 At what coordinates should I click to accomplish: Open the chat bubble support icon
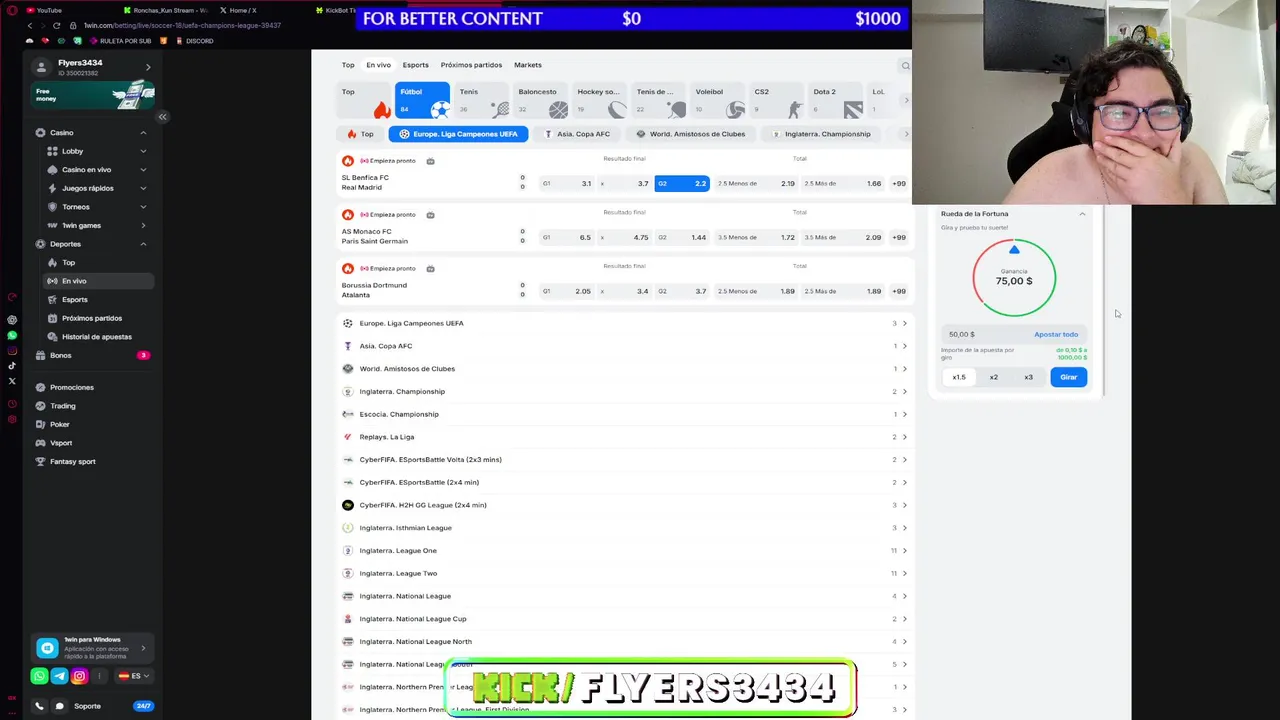tap(59, 706)
